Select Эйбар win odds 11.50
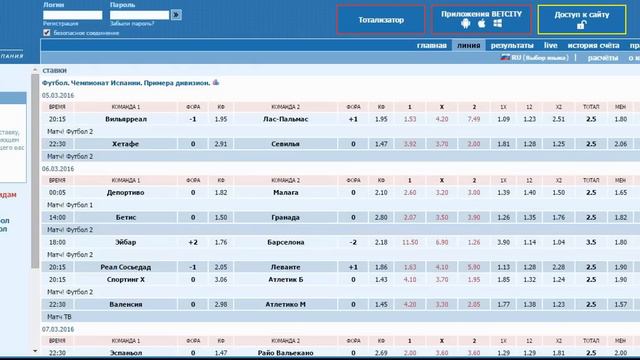 (x=410, y=242)
